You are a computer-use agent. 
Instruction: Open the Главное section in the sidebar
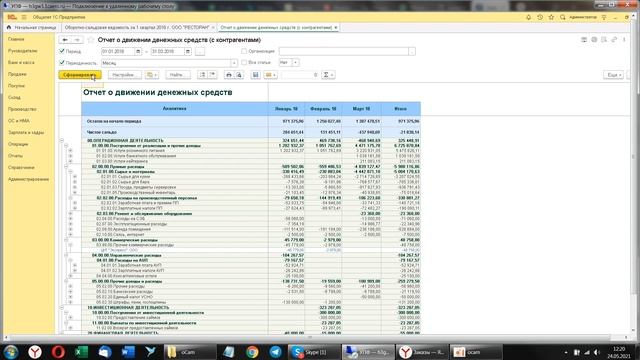pyautogui.click(x=16, y=39)
